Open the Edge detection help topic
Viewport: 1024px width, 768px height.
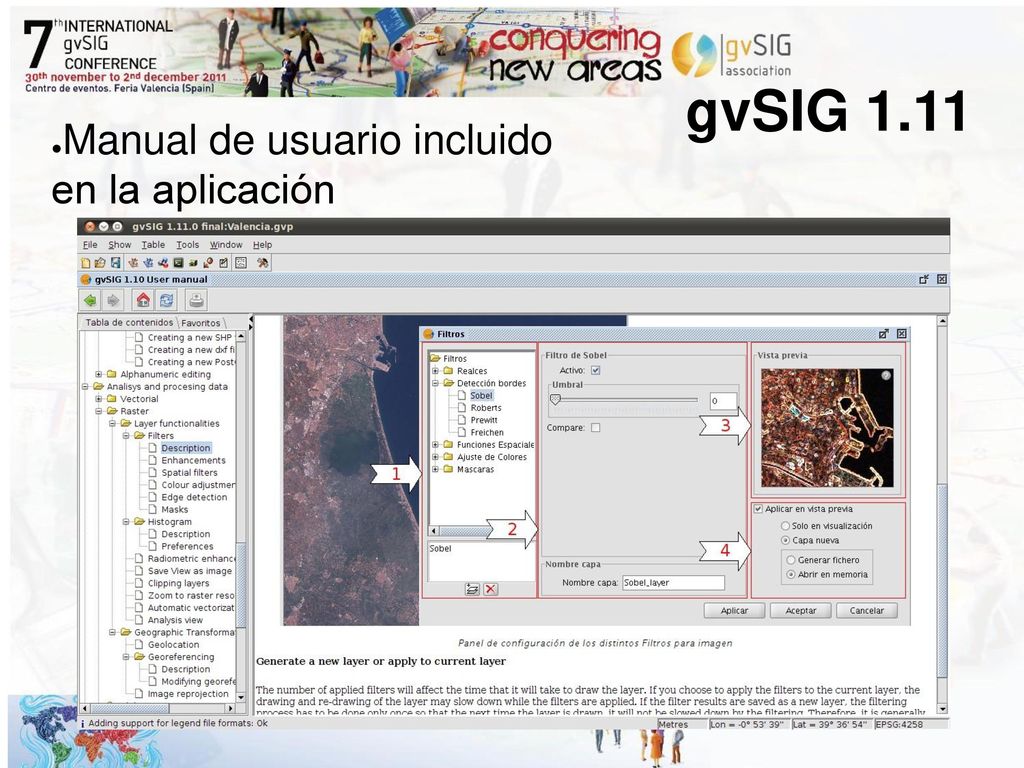[194, 497]
